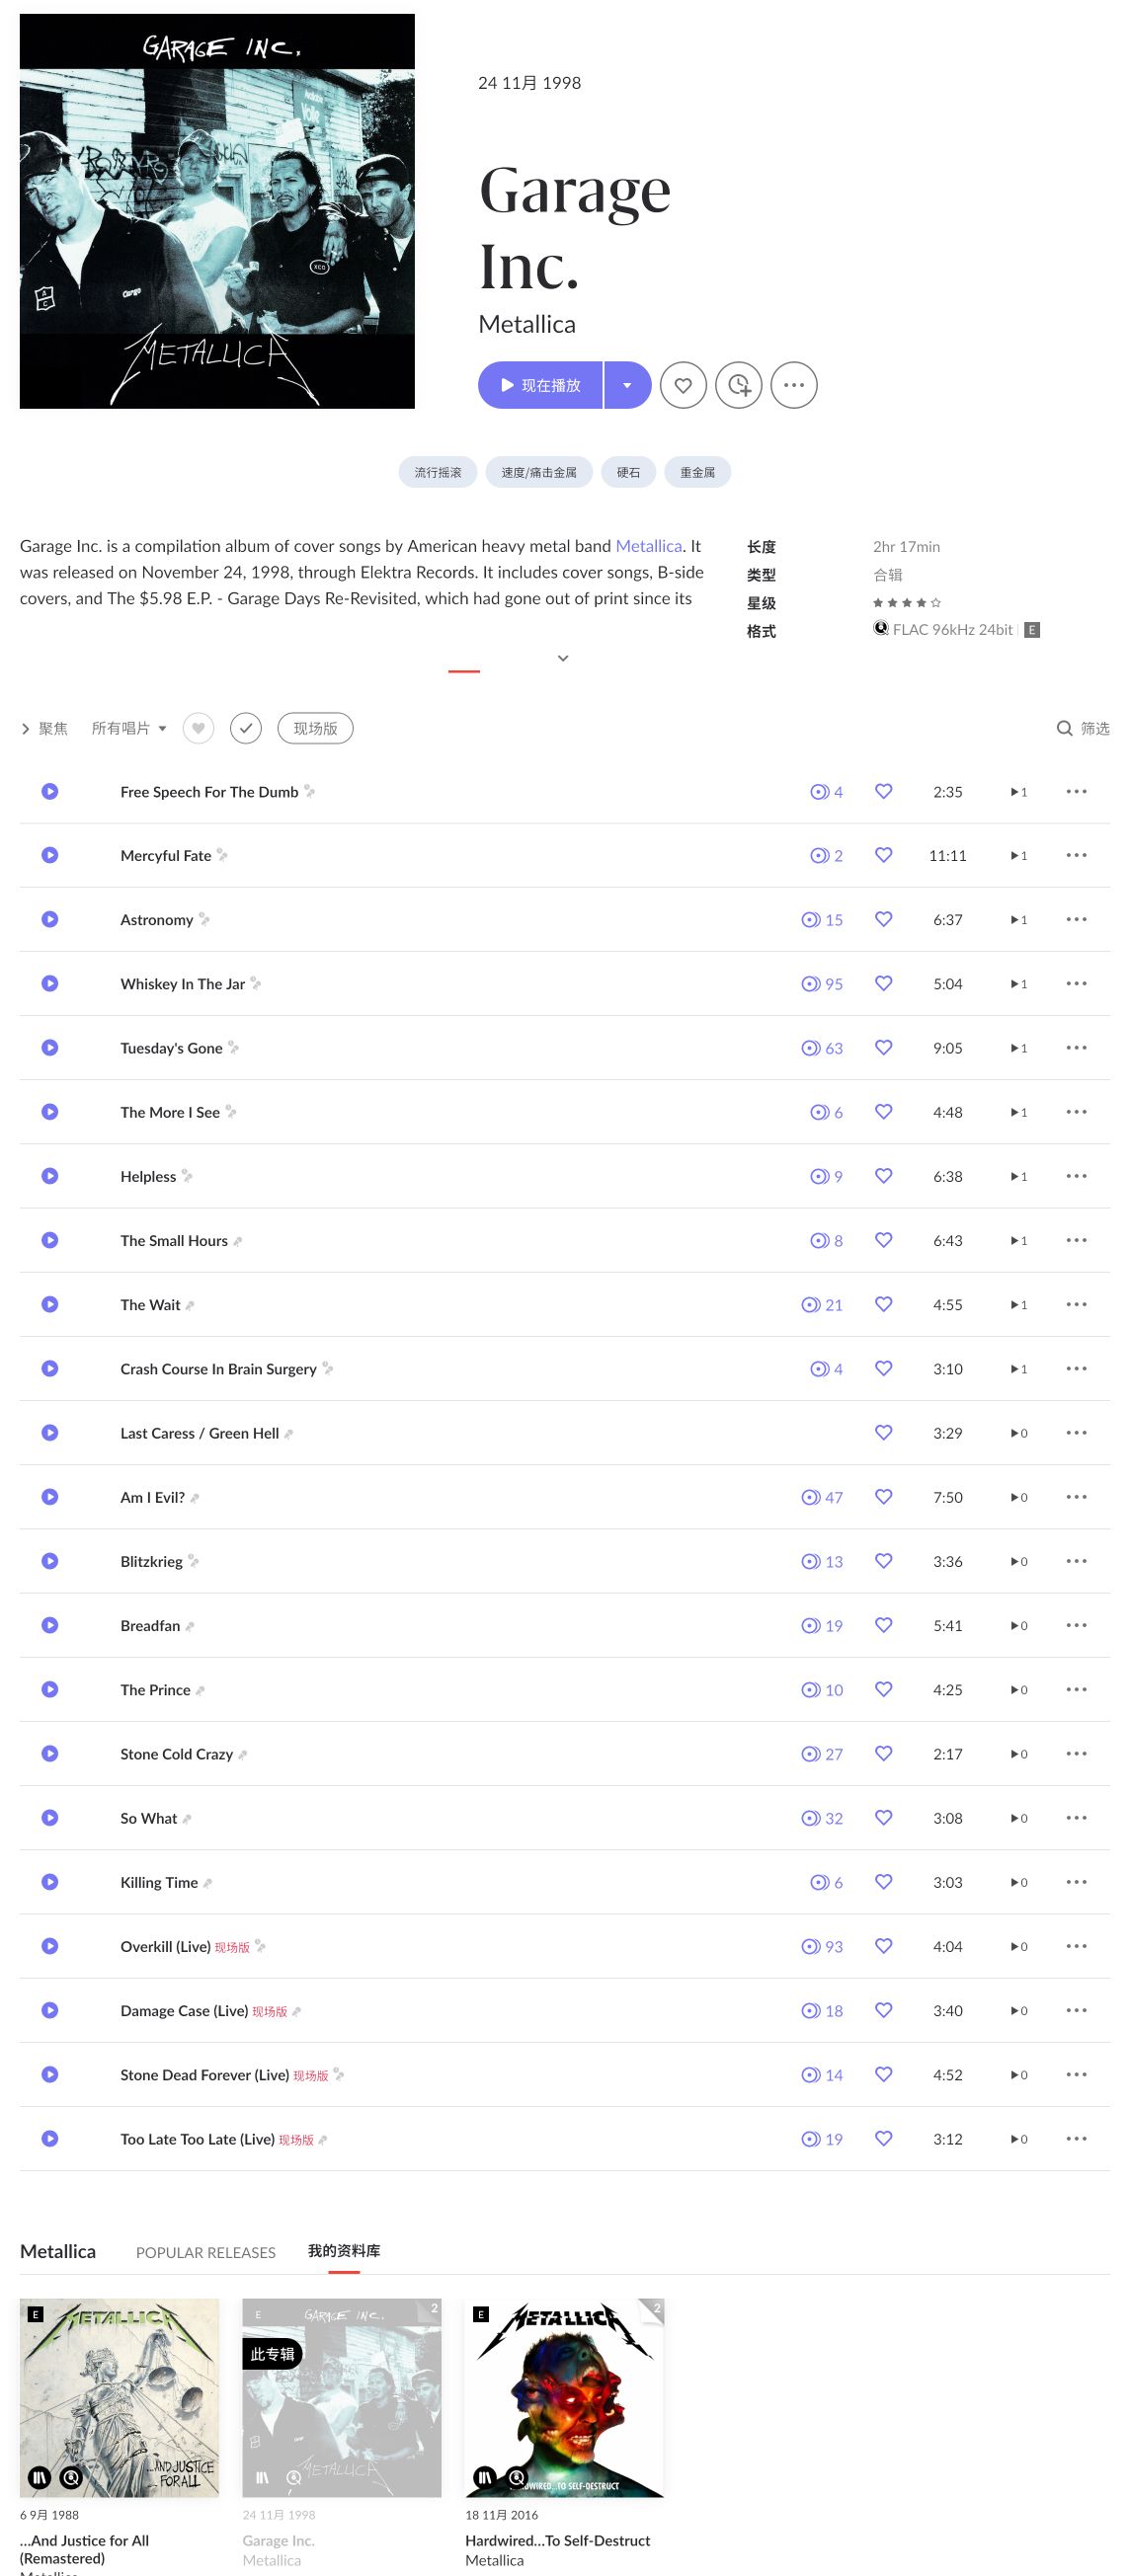Toggle the favorites-only heart filter
The height and width of the screenshot is (2576, 1130).
(198, 728)
